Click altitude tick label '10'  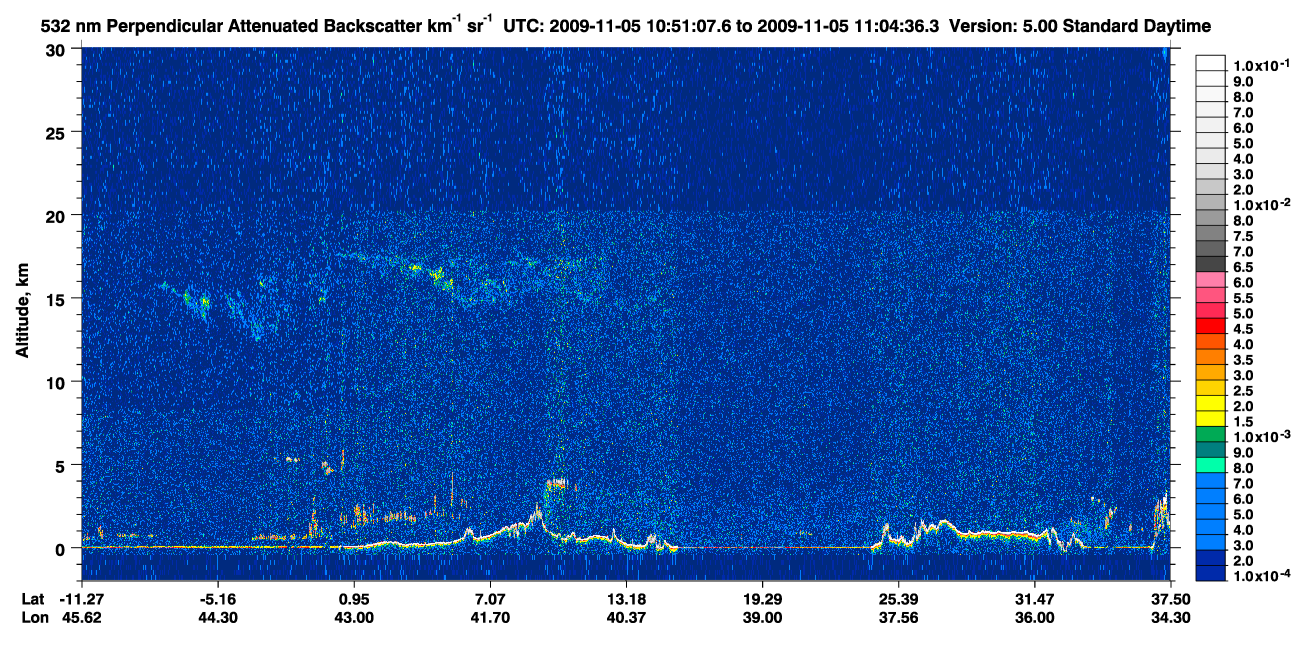pyautogui.click(x=57, y=382)
